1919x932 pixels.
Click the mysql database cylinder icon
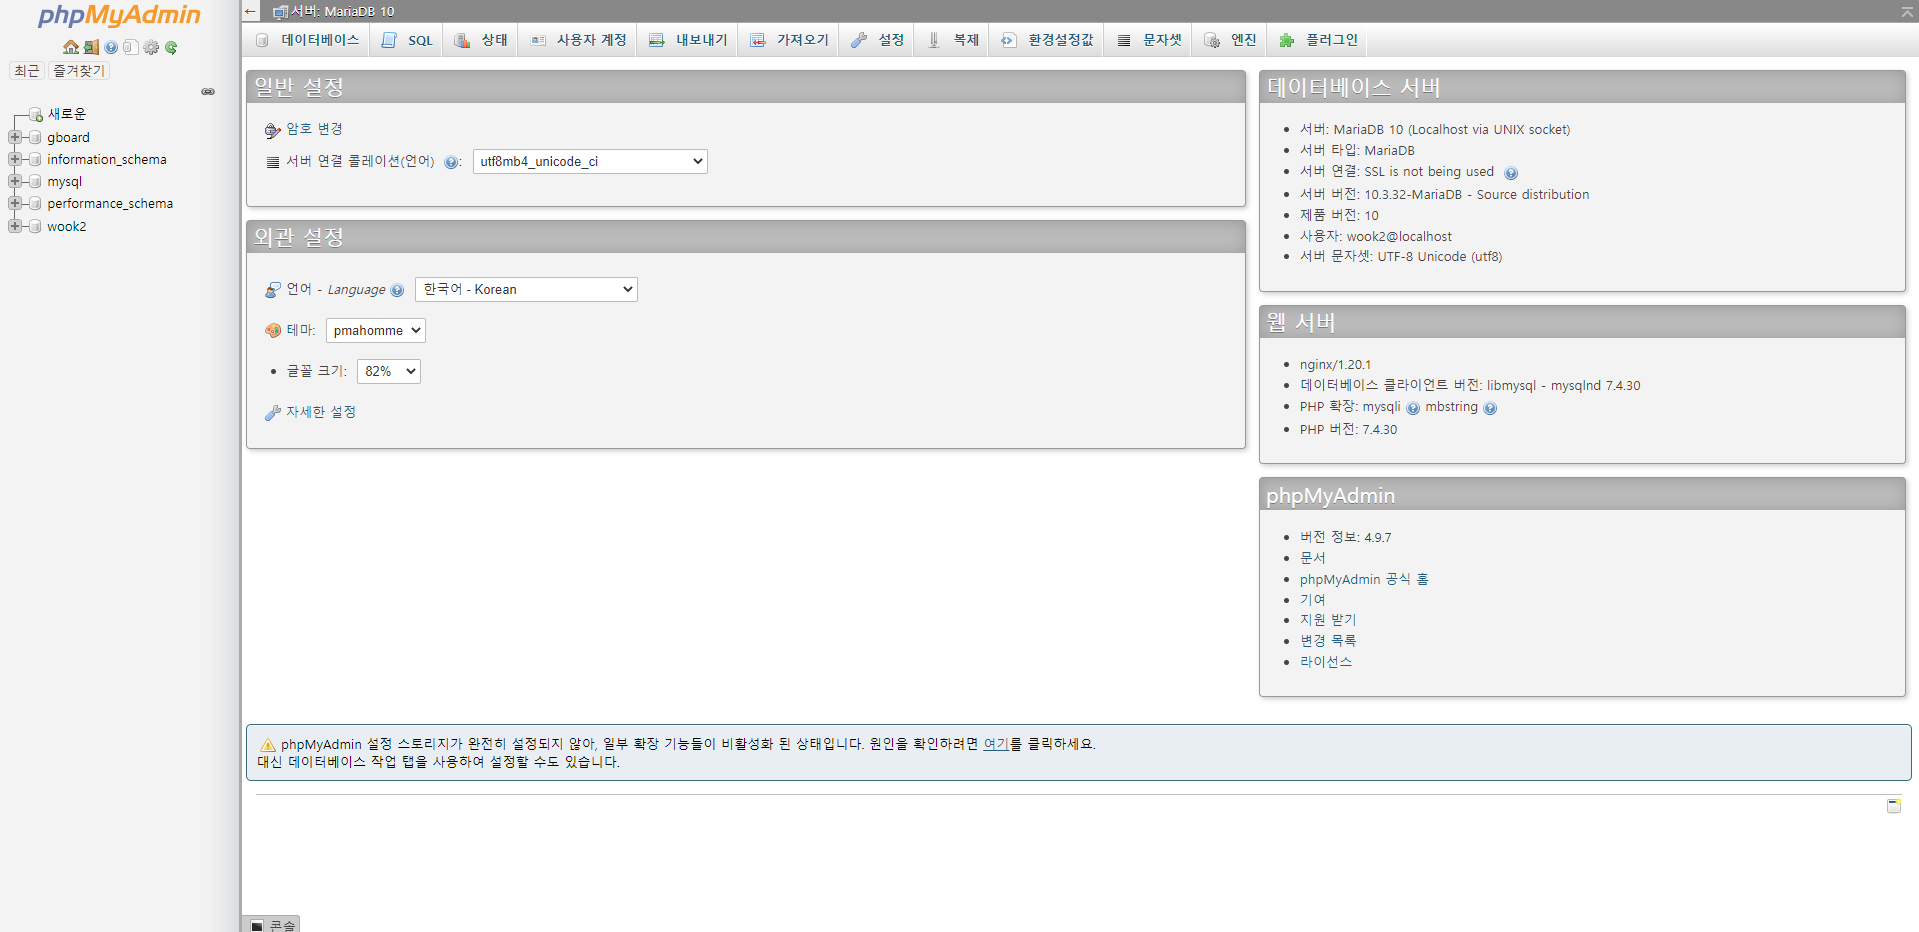click(x=36, y=181)
